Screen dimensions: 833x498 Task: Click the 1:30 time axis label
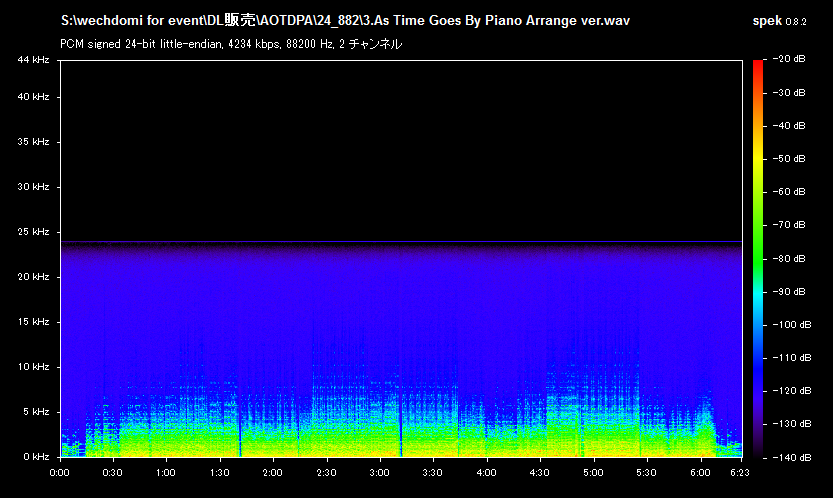[219, 473]
